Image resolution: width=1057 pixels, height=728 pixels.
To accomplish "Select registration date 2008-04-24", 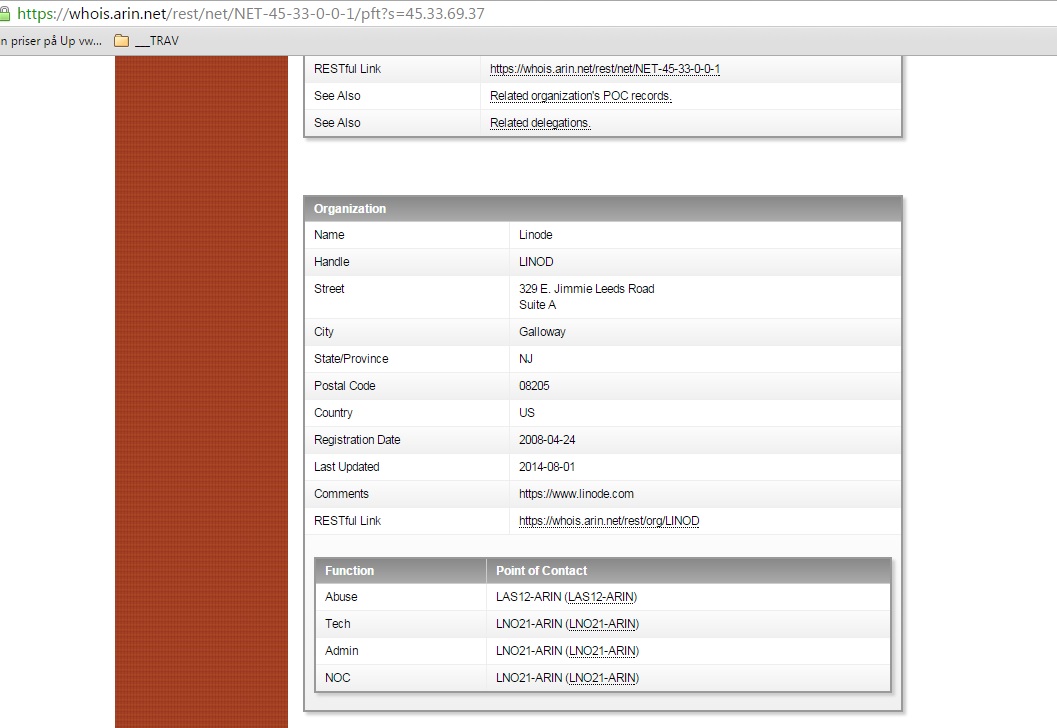I will click(x=547, y=439).
